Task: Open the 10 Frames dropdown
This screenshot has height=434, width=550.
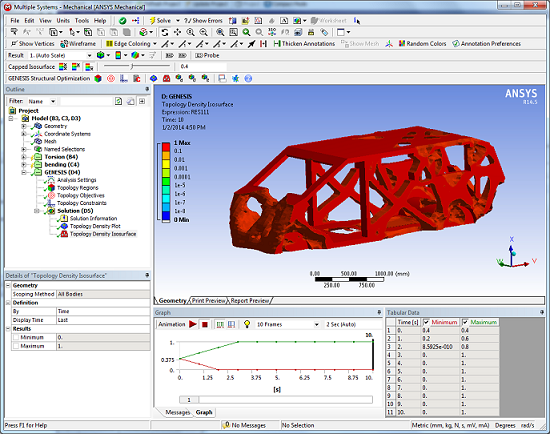Action: (288, 325)
